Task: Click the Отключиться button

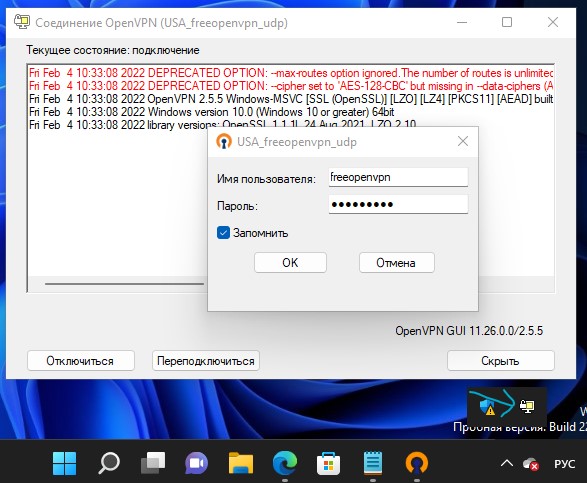Action: pos(80,361)
